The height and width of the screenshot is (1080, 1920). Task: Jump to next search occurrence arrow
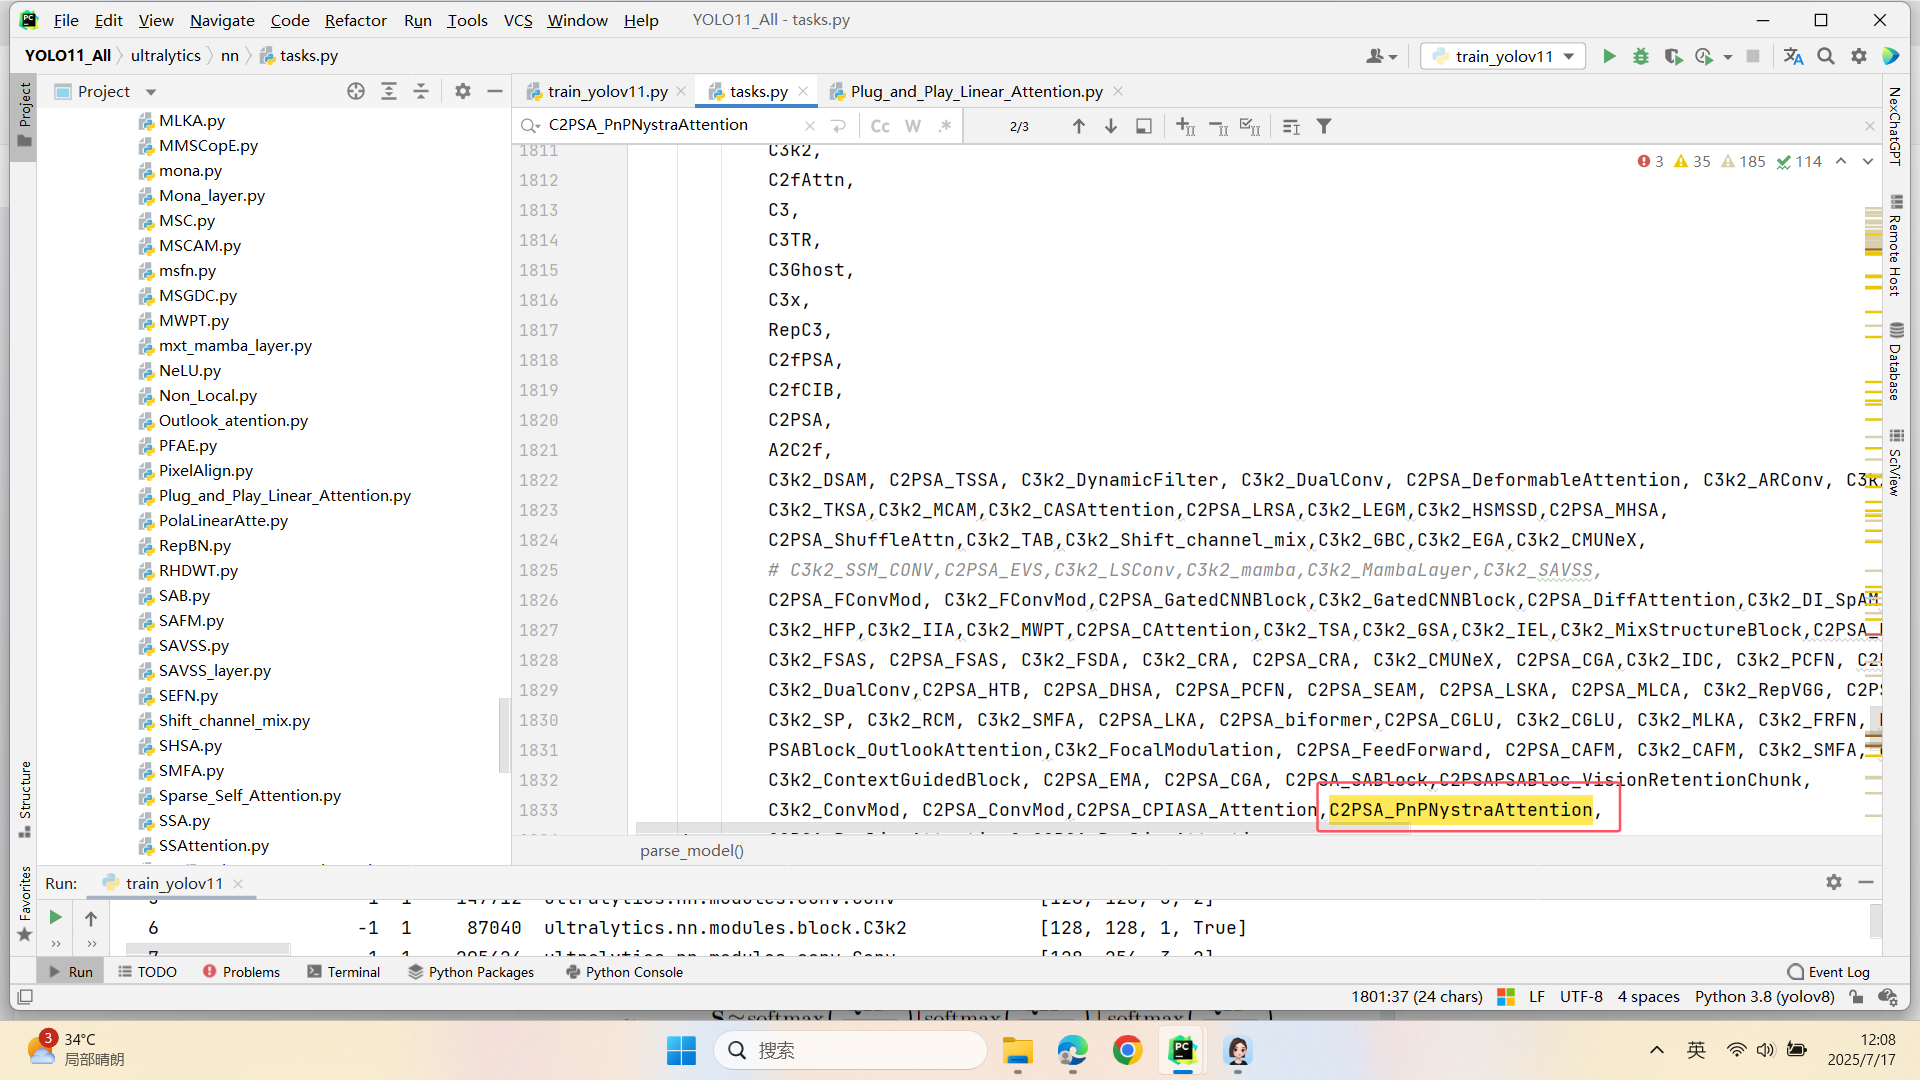(1111, 126)
